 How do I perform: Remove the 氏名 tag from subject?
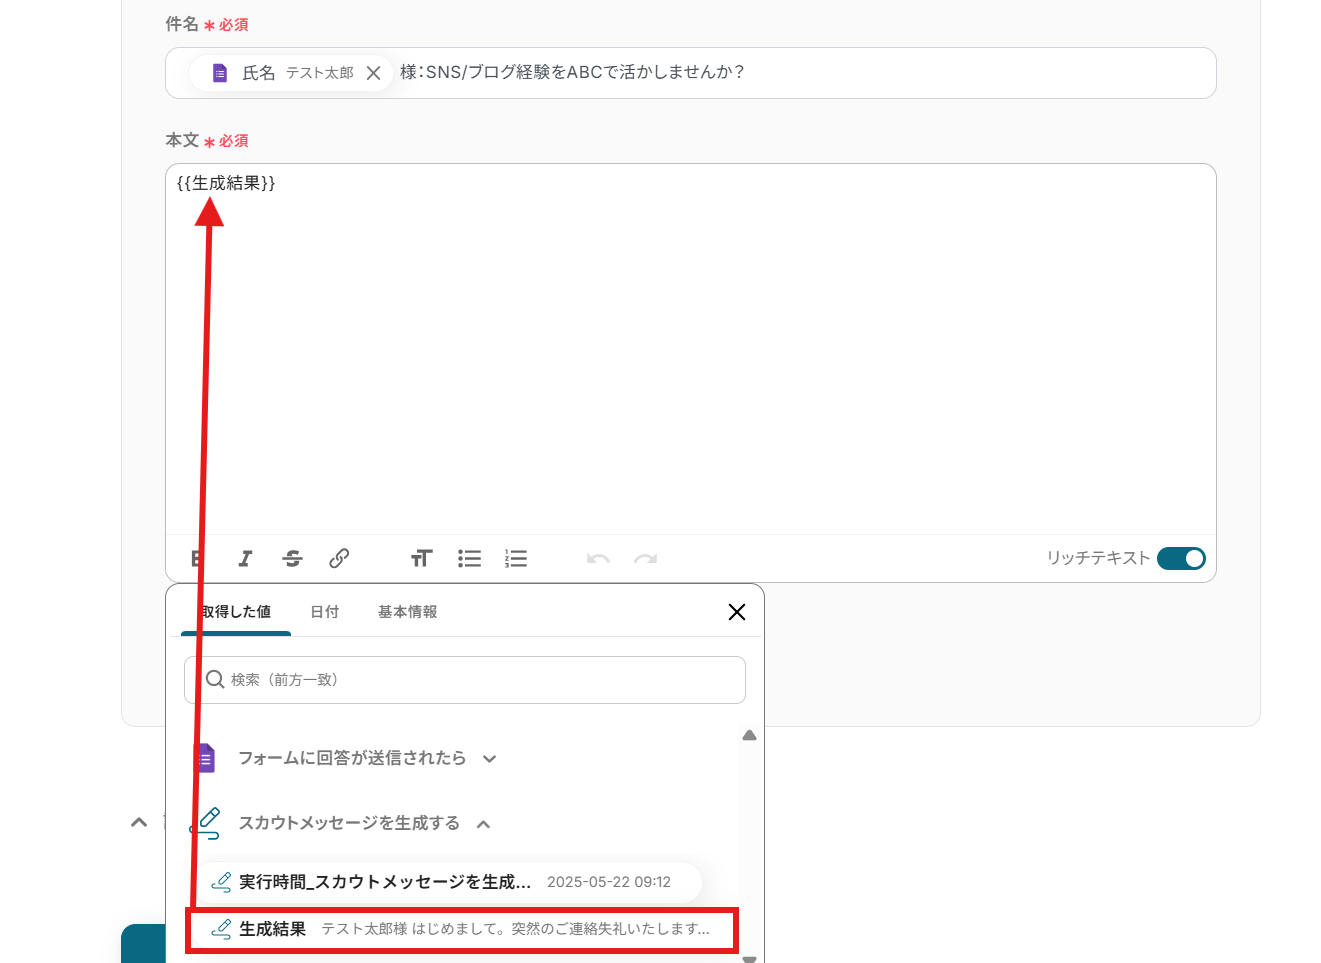pos(373,73)
